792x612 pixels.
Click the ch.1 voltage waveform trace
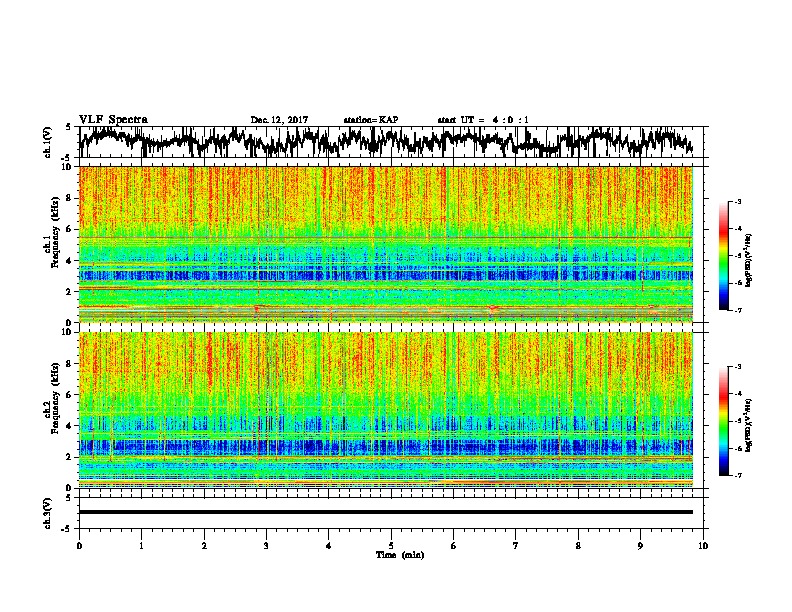click(386, 141)
